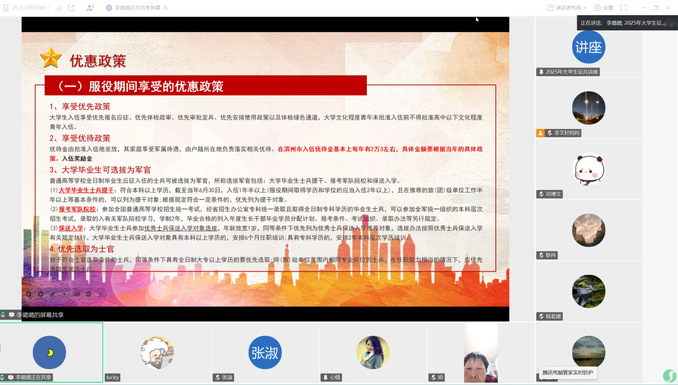This screenshot has height=385, width=678.
Task: Click the muted mic icon on 张淑's tag
Action: (x=217, y=378)
